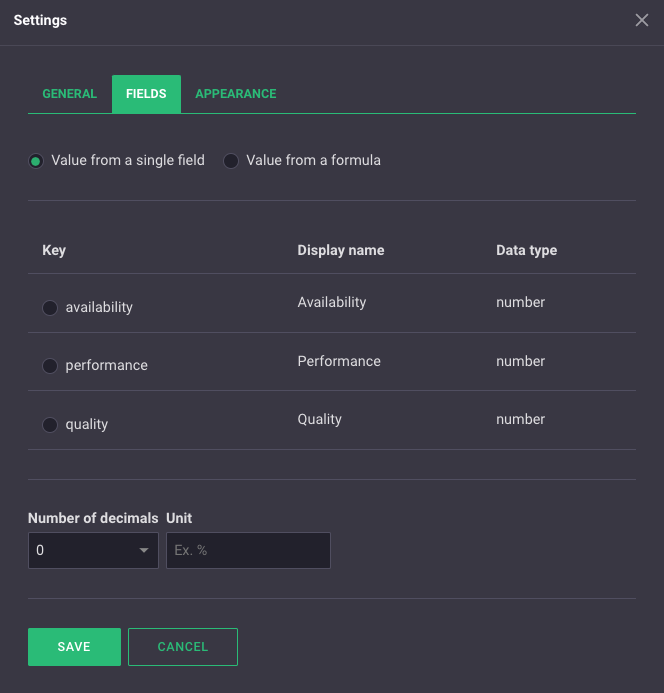Click the Quality display name cell
This screenshot has width=664, height=693.
[320, 419]
